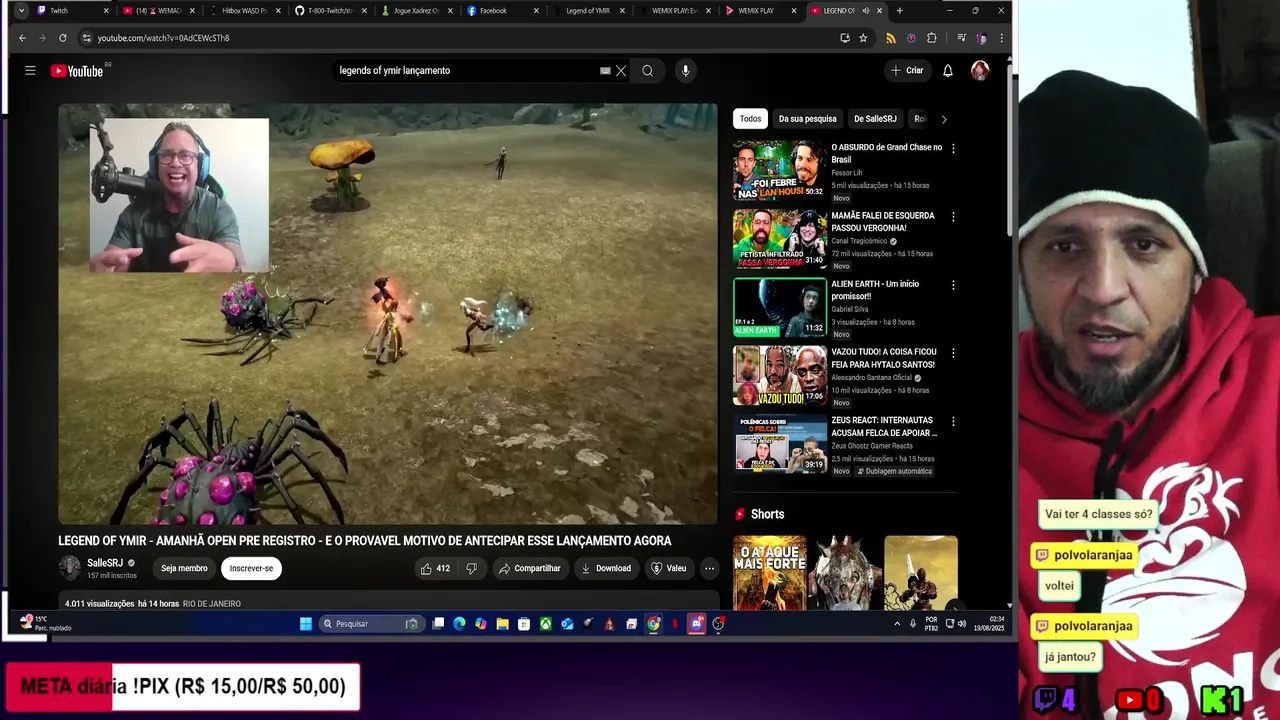The width and height of the screenshot is (1280, 720).
Task: Switch to Jogue Xadrez tab
Action: [x=416, y=11]
